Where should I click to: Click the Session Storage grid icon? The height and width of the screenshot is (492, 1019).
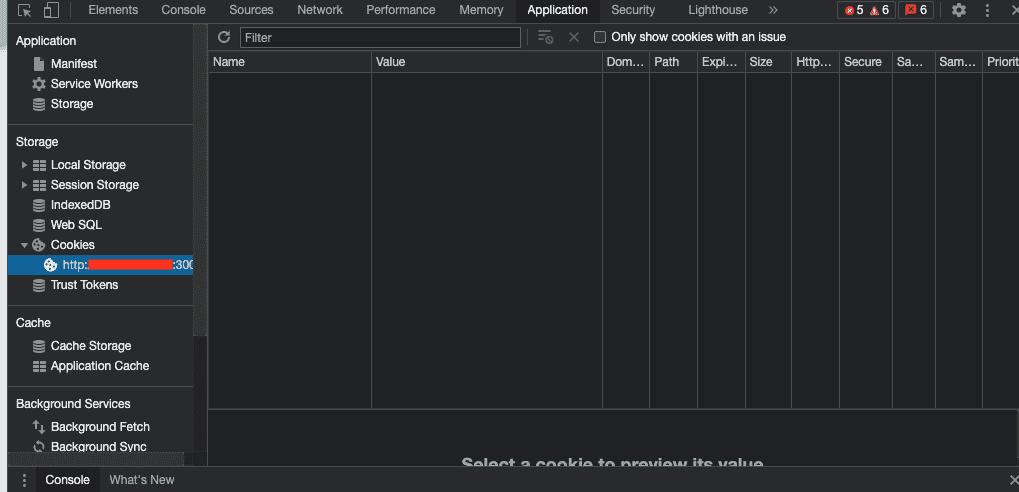click(39, 185)
